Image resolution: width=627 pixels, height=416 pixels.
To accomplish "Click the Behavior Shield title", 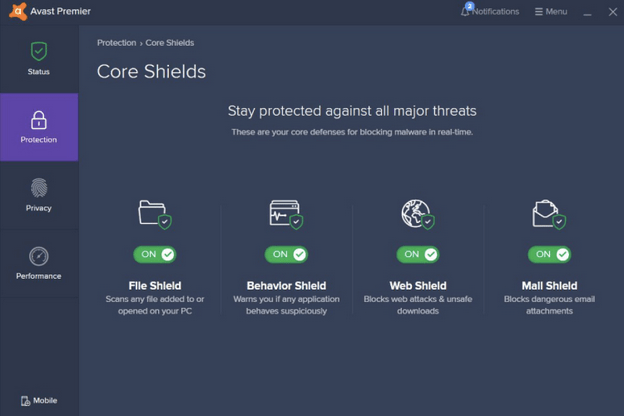I will tap(286, 286).
